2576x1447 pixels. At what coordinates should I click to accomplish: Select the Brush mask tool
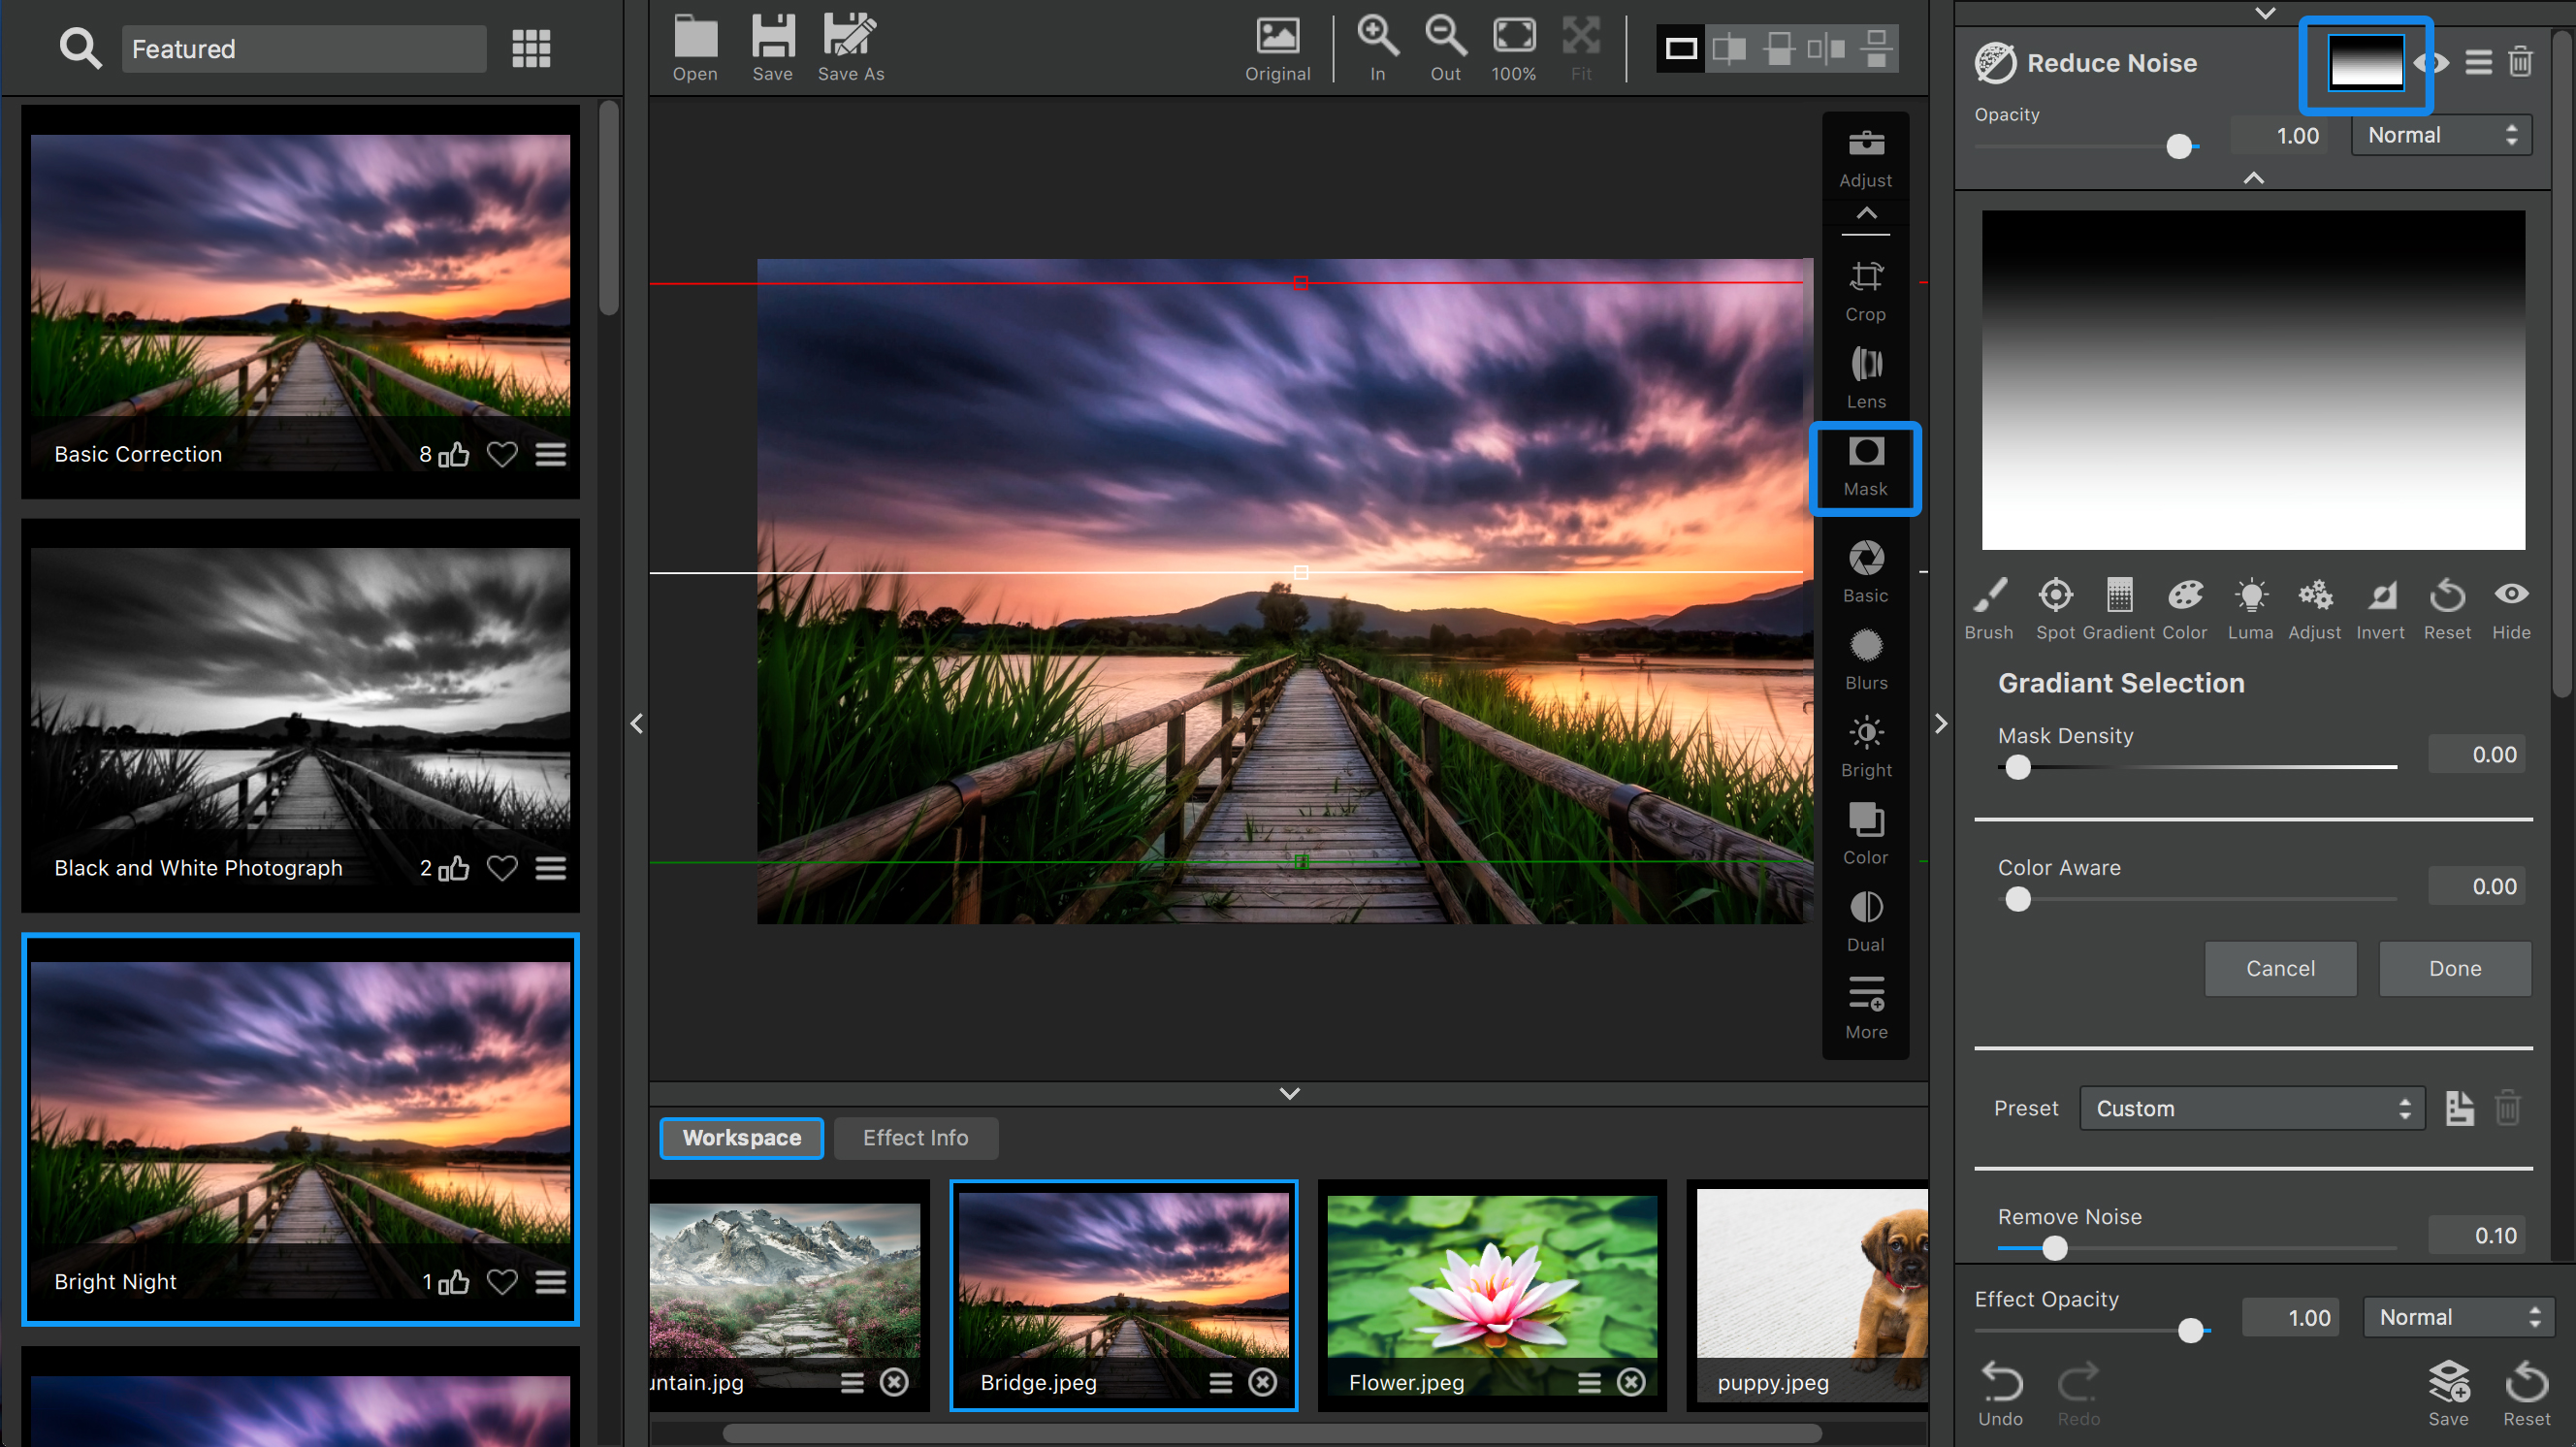tap(1989, 608)
